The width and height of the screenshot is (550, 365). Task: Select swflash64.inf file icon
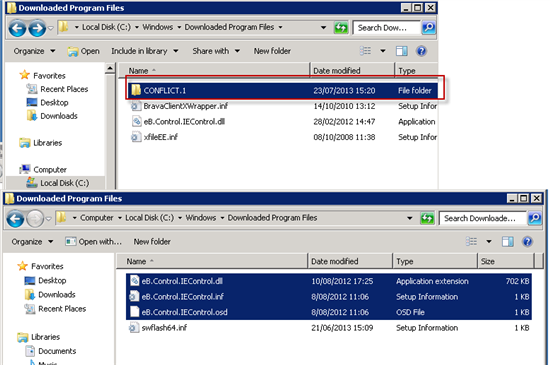tap(134, 328)
